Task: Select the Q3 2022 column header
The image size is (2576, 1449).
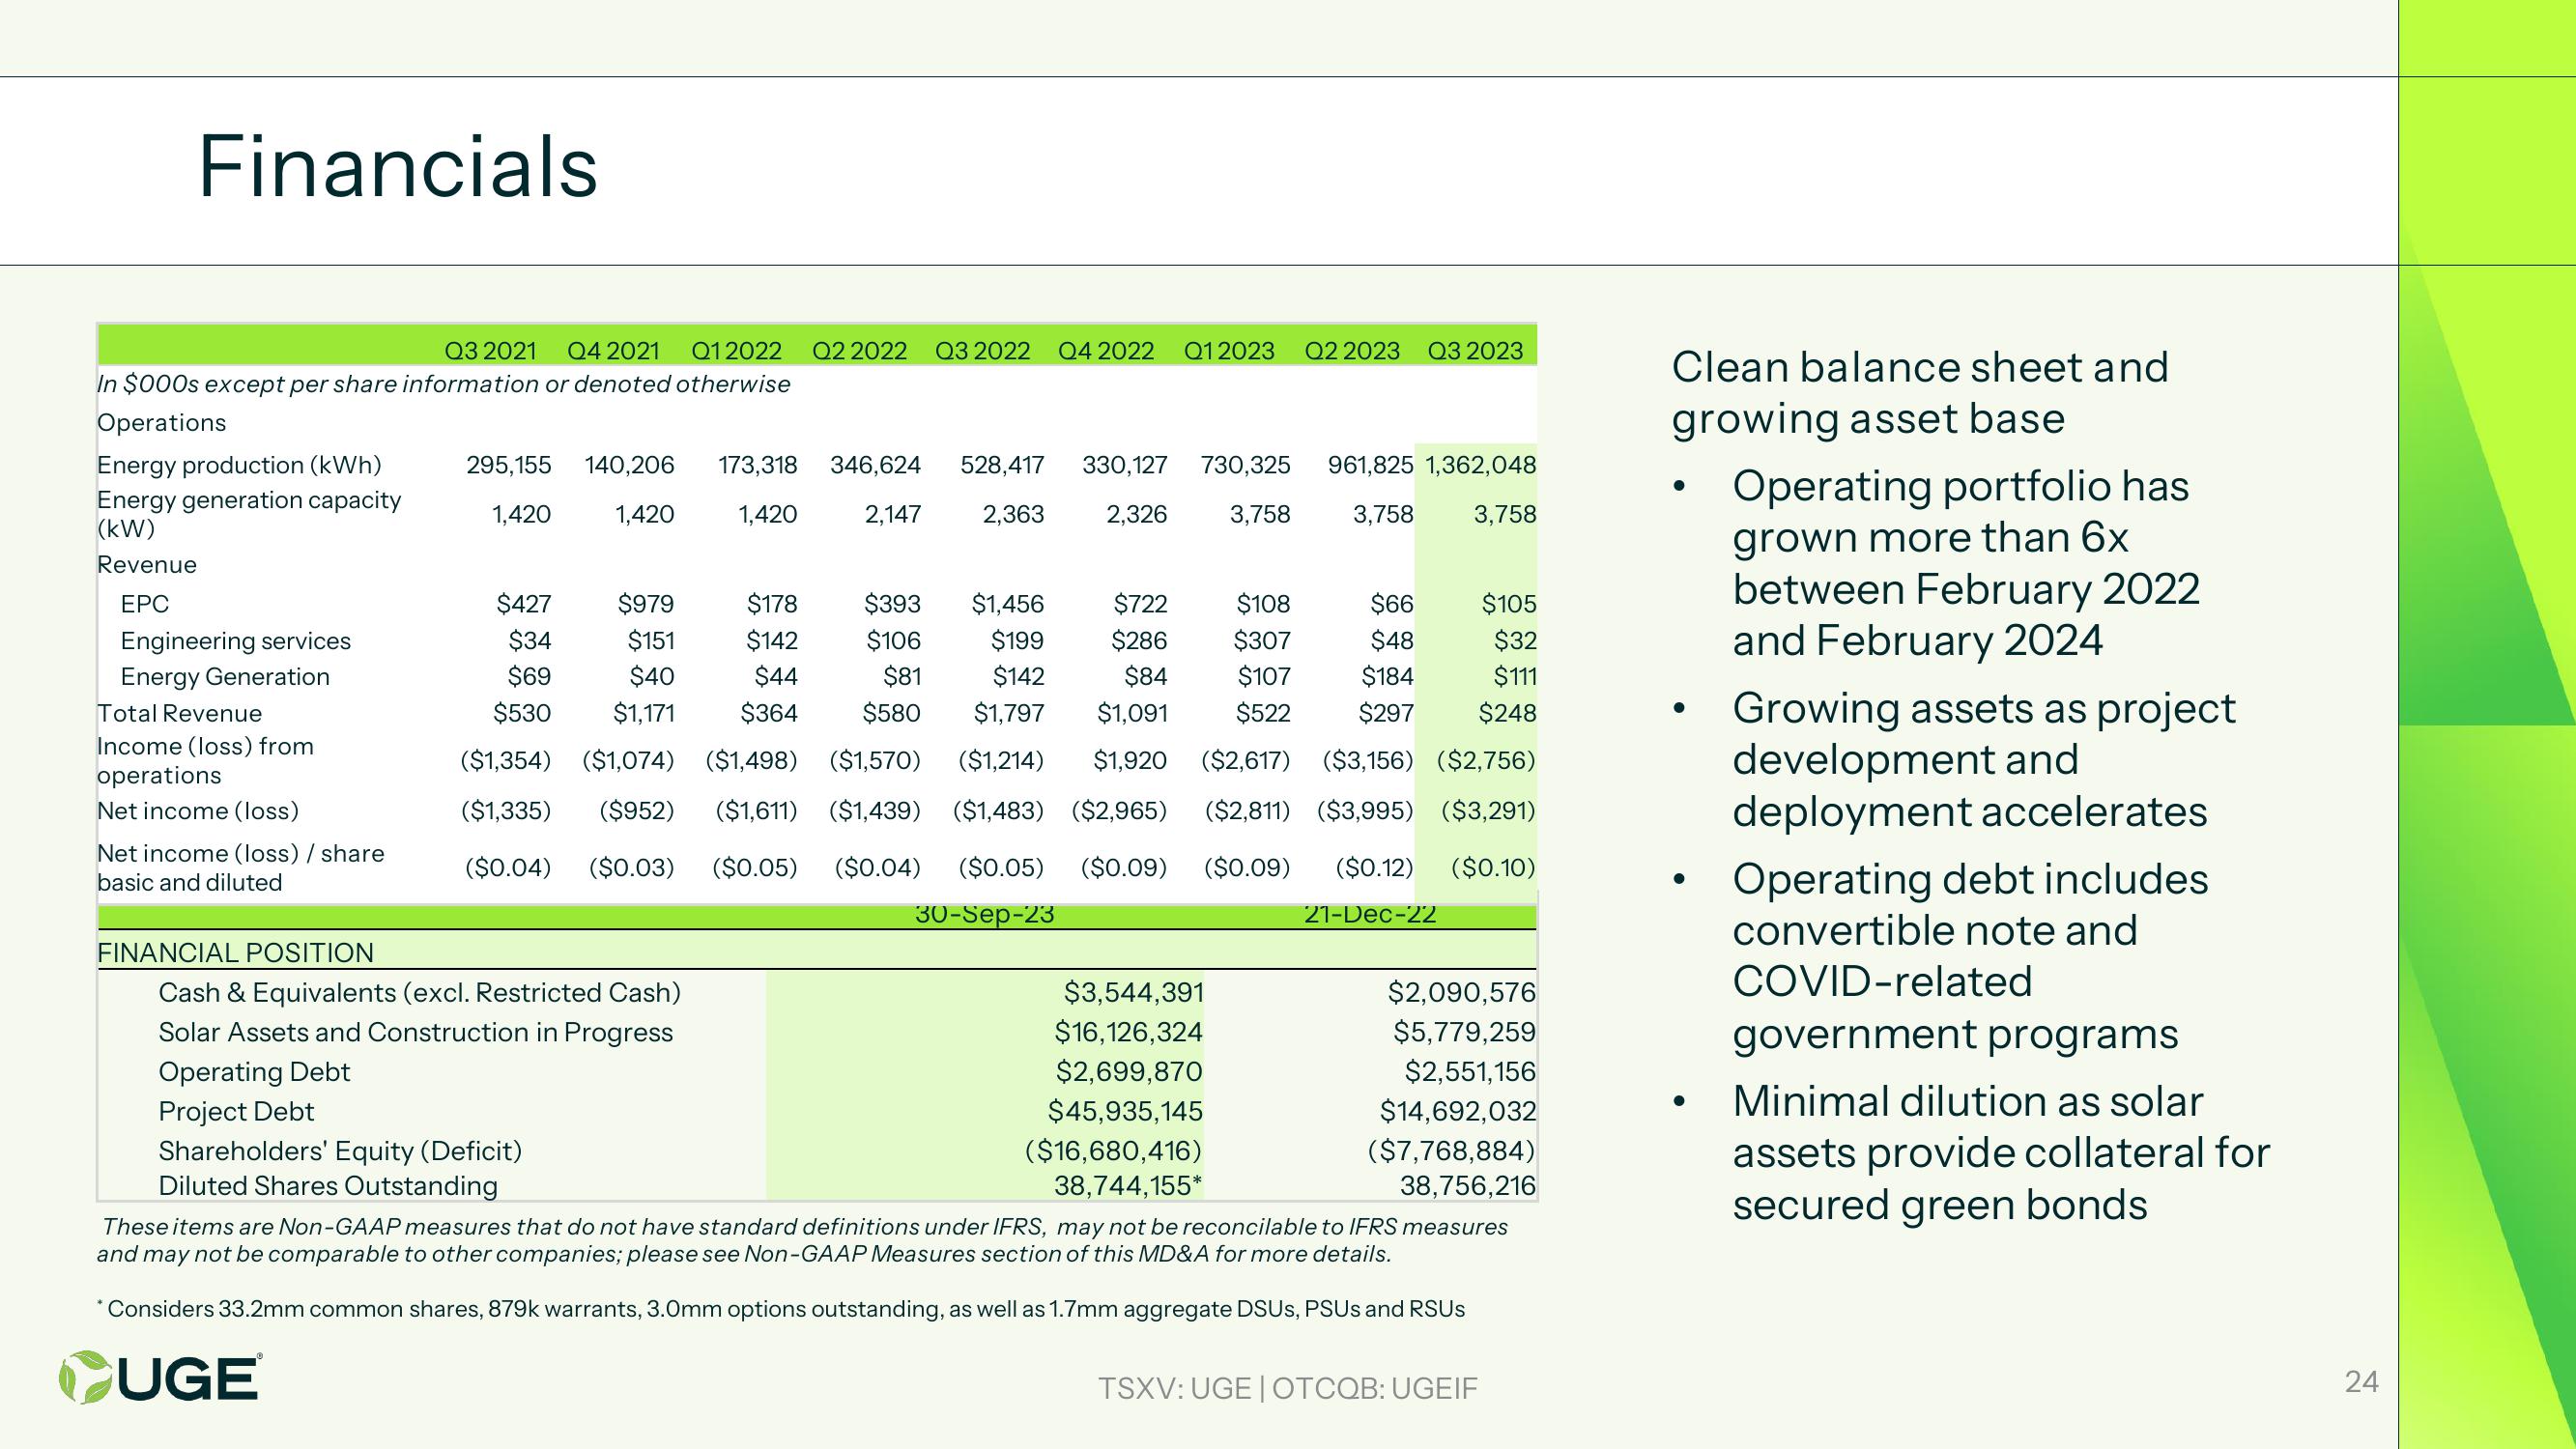Action: [x=982, y=351]
